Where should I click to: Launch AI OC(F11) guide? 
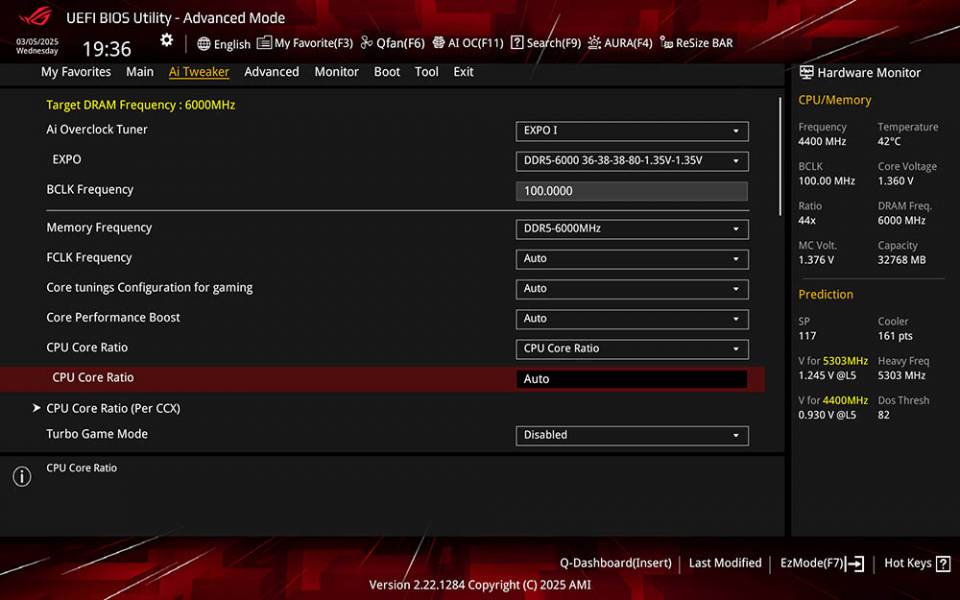(x=468, y=43)
